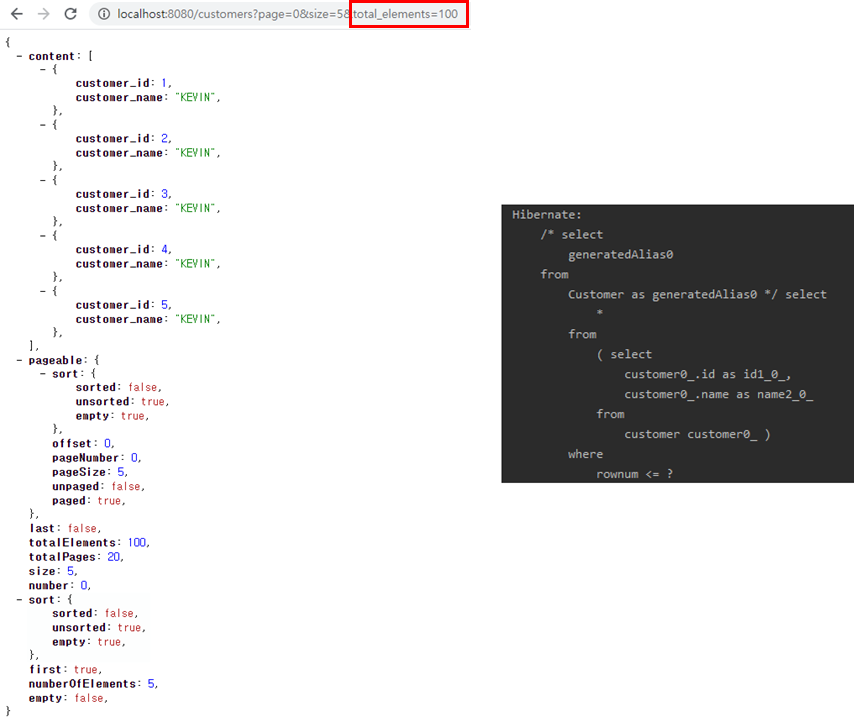Collapse the object with customer_id 5

[42, 291]
